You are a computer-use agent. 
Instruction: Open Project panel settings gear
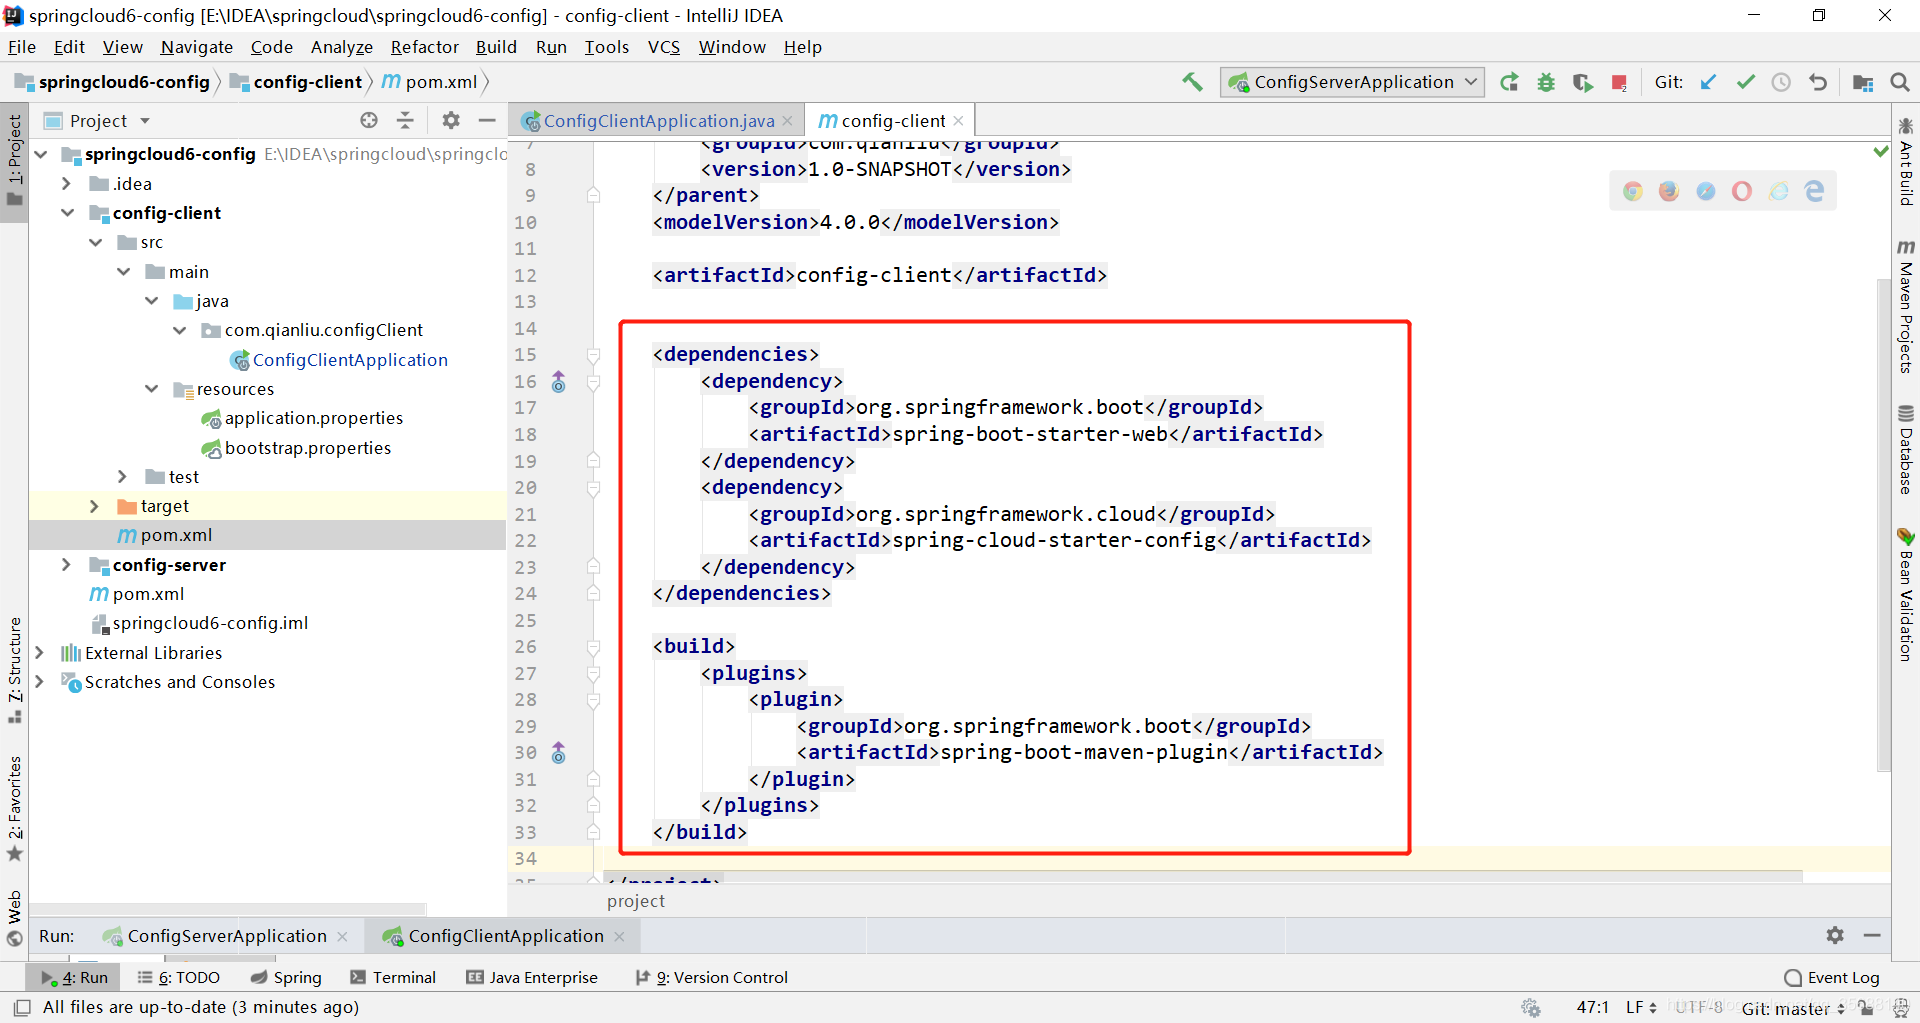point(451,120)
